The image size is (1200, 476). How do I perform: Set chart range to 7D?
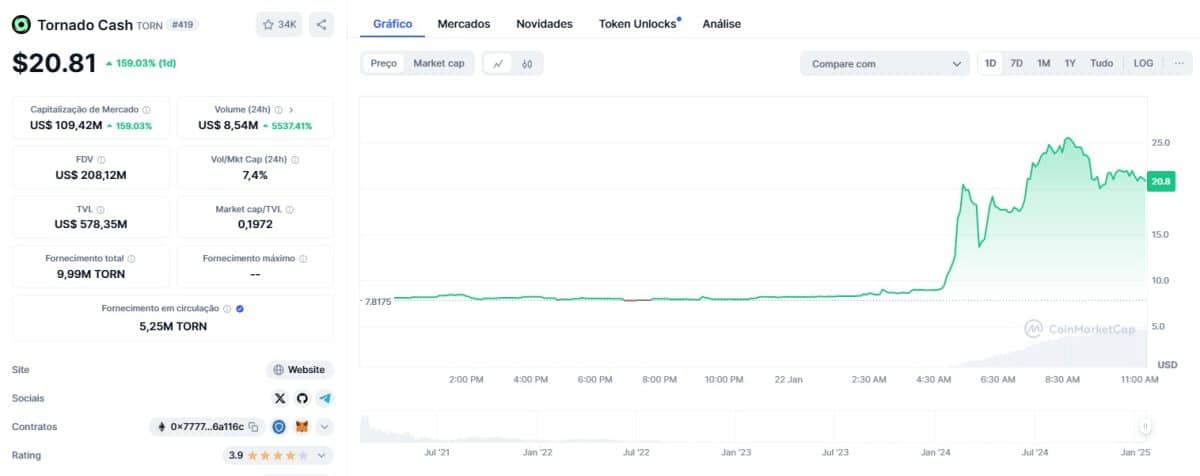[1016, 63]
